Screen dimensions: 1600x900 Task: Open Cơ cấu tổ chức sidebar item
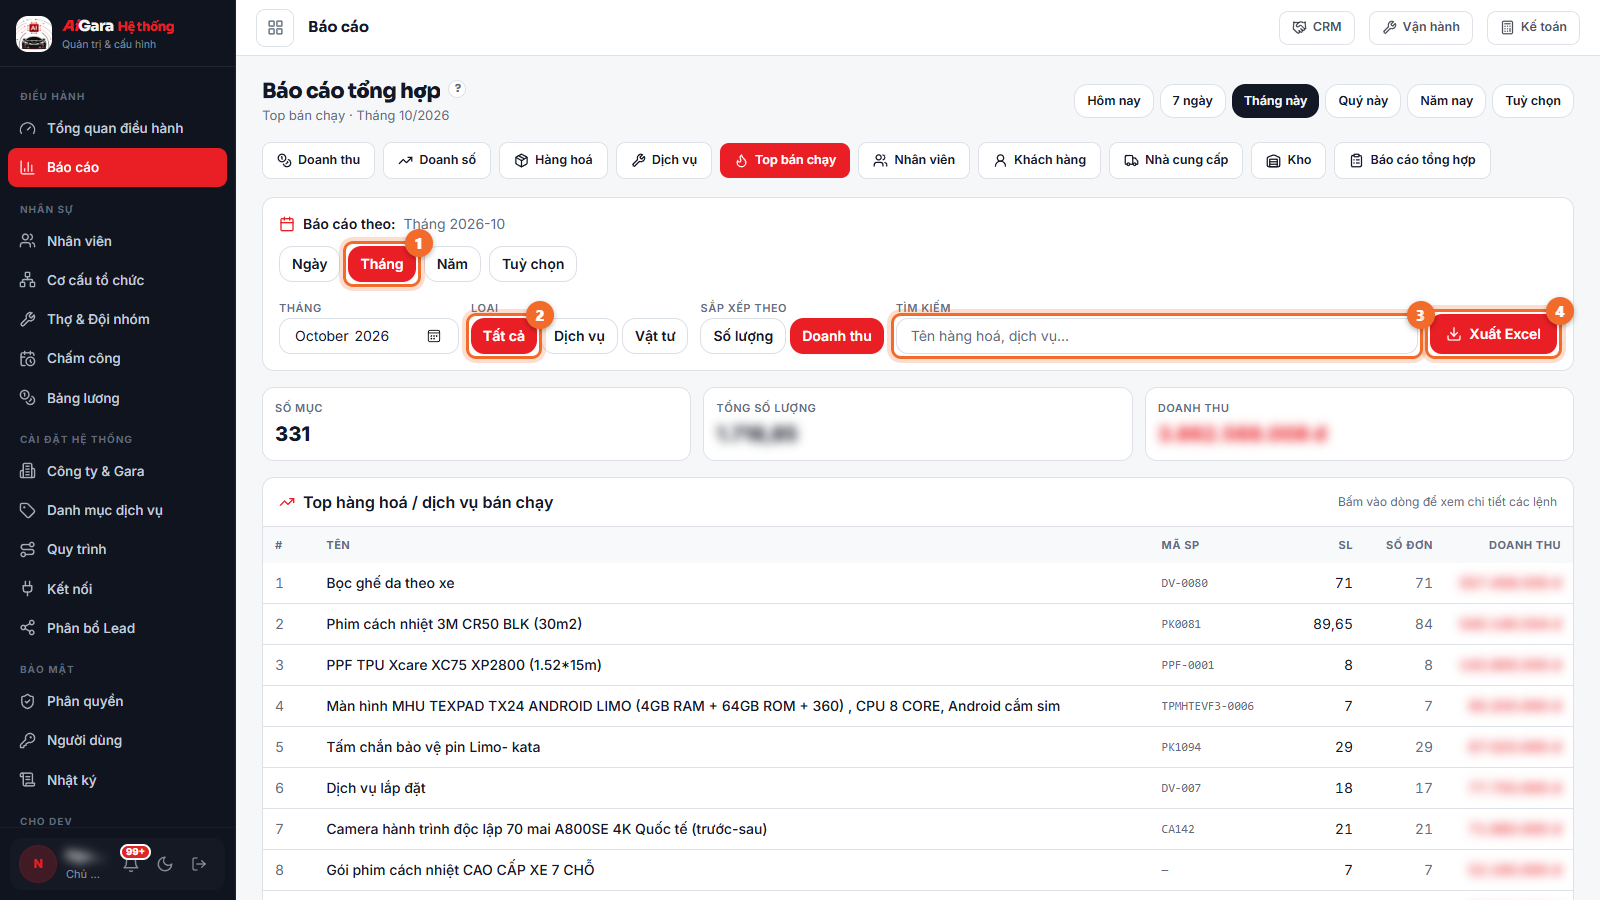(x=118, y=280)
